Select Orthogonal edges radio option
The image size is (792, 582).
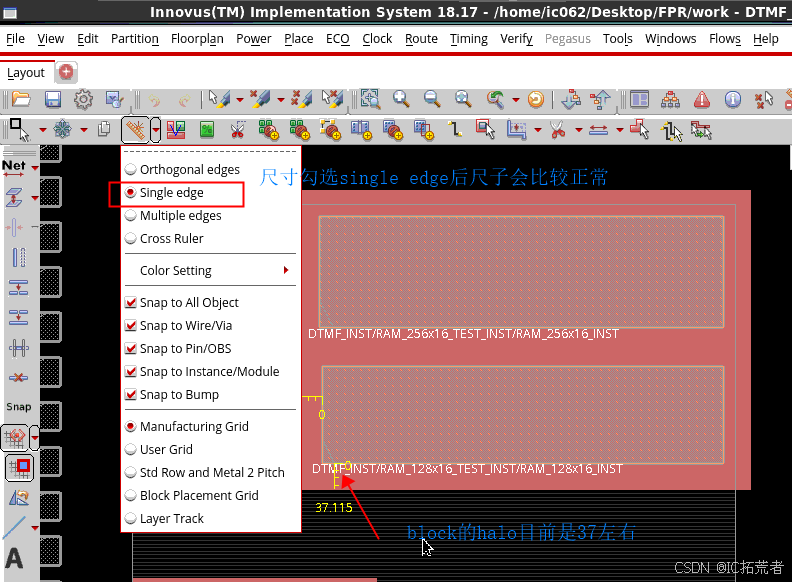pos(182,169)
